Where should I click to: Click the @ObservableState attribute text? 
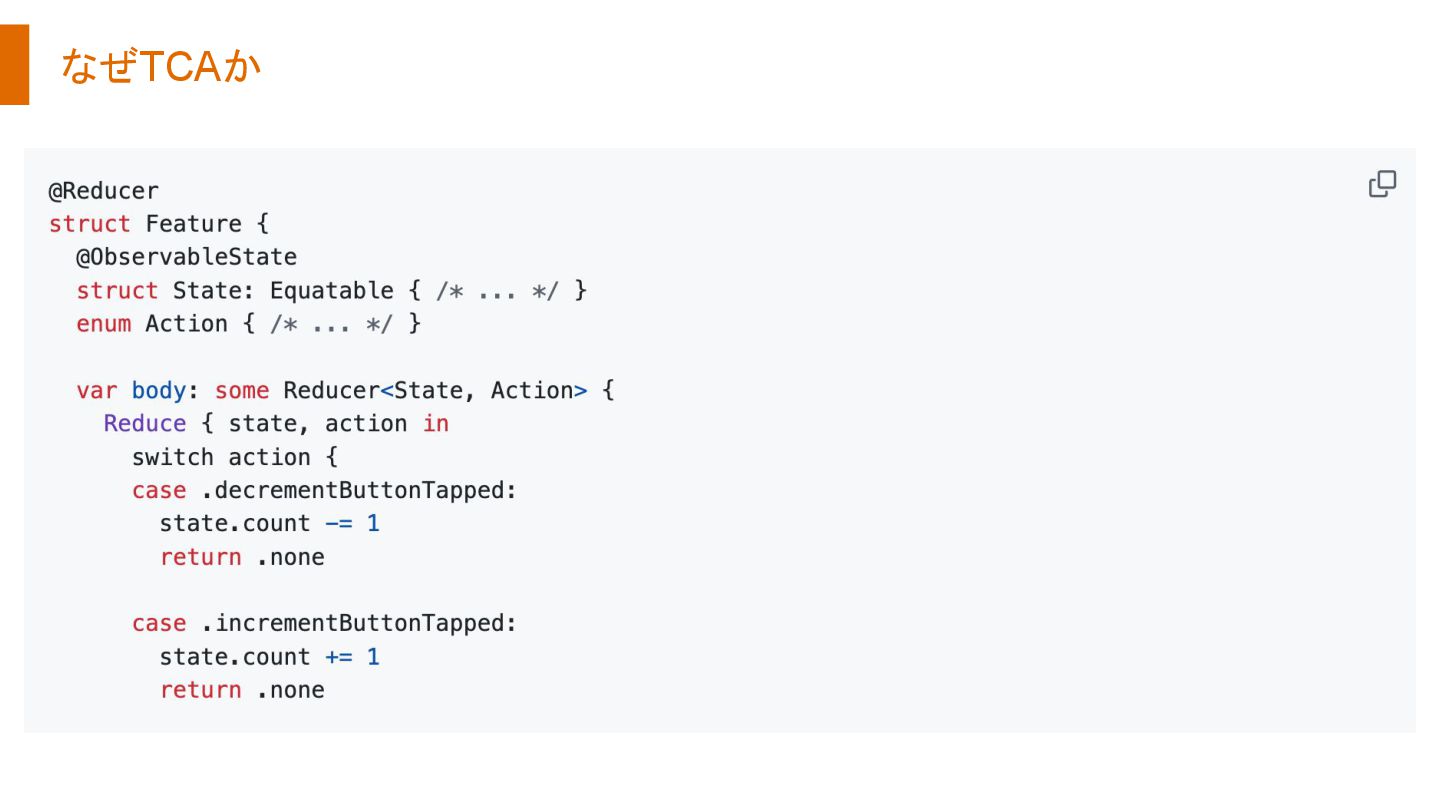tap(187, 257)
